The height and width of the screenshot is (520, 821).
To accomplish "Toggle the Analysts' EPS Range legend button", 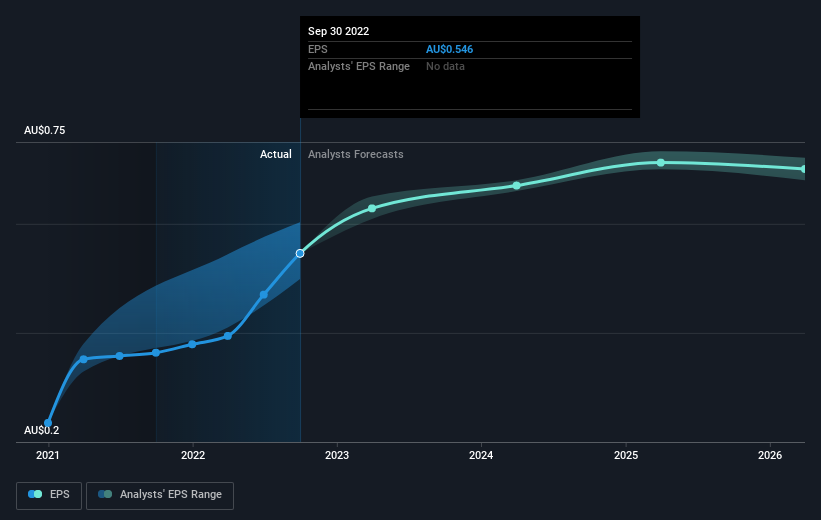I will click(160, 495).
